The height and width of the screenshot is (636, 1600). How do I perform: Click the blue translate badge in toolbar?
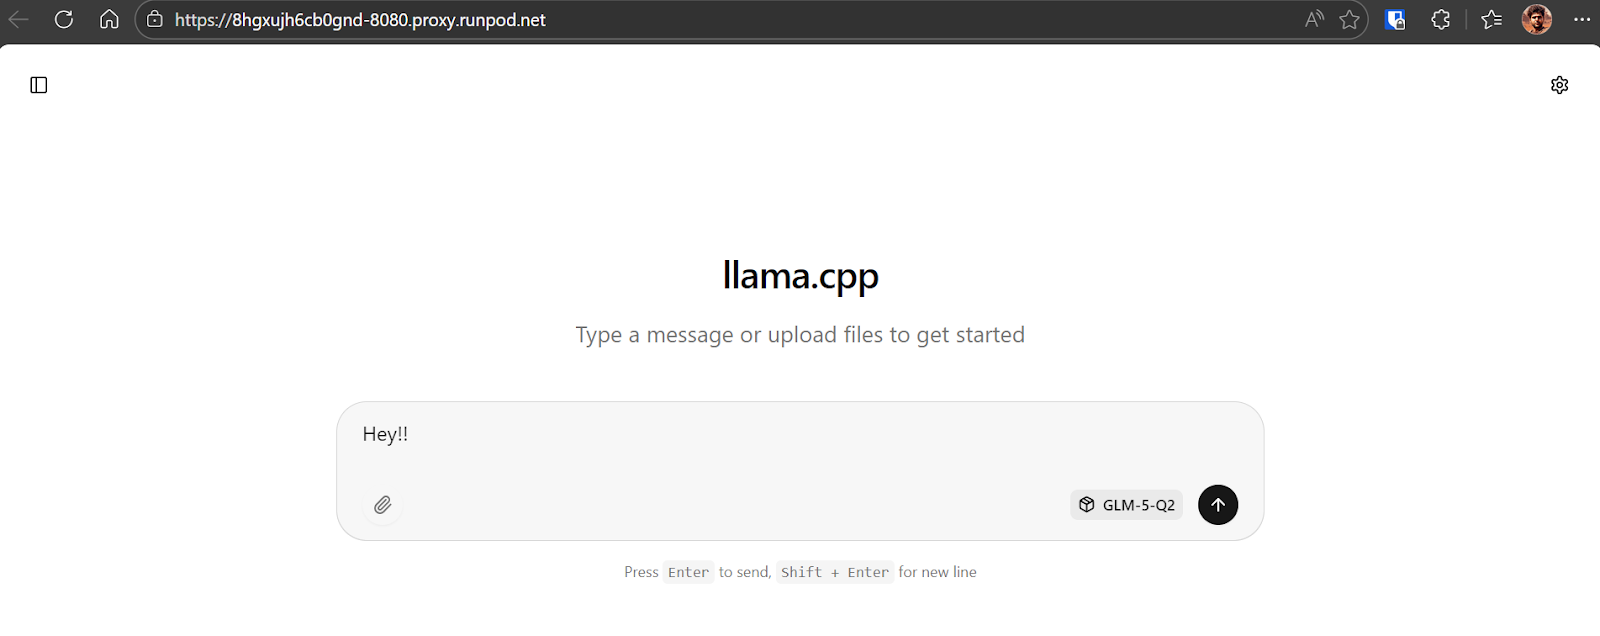pos(1396,19)
